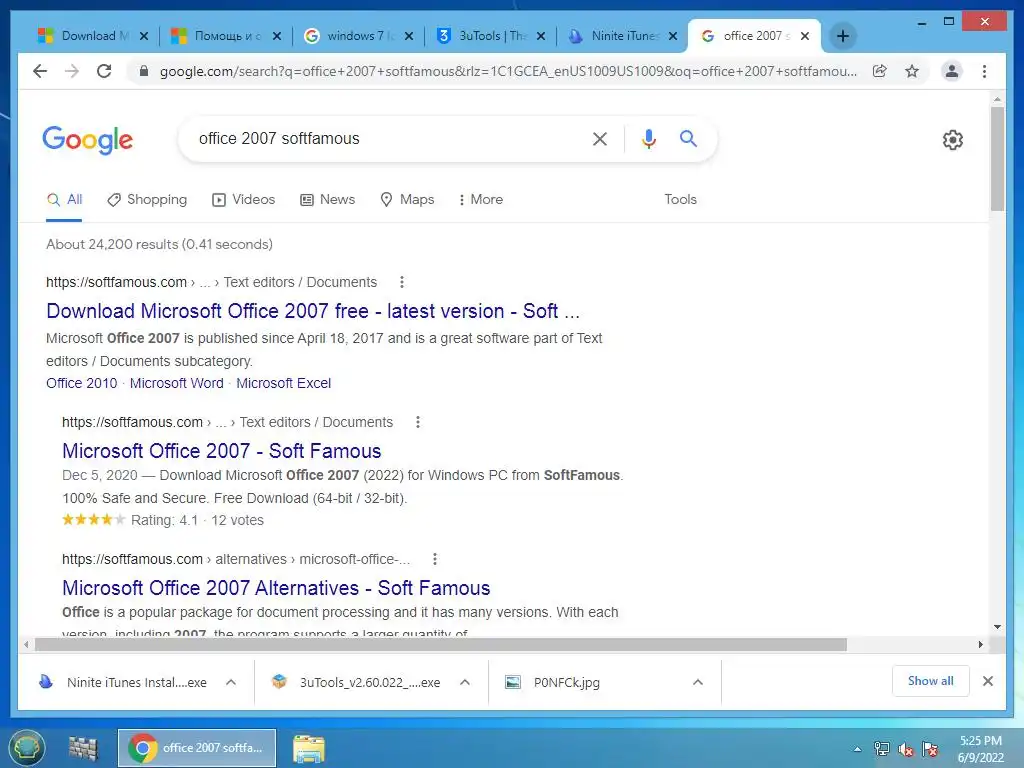Follow the Microsoft Word sitelink
This screenshot has height=768, width=1024.
coord(176,383)
